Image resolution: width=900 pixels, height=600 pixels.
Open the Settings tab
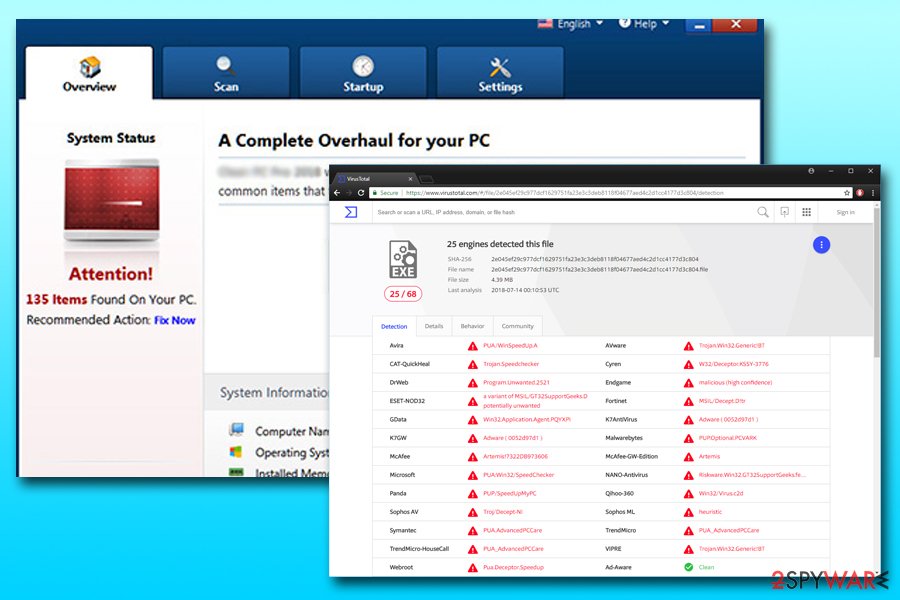click(500, 73)
